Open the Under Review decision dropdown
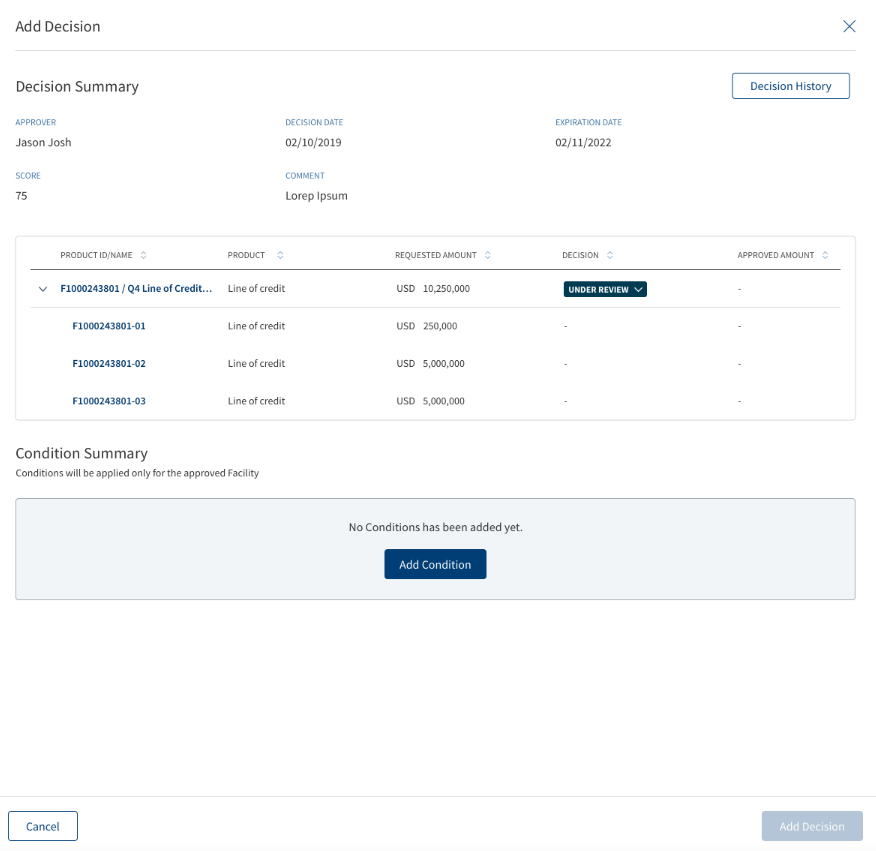This screenshot has width=876, height=851. tap(605, 289)
